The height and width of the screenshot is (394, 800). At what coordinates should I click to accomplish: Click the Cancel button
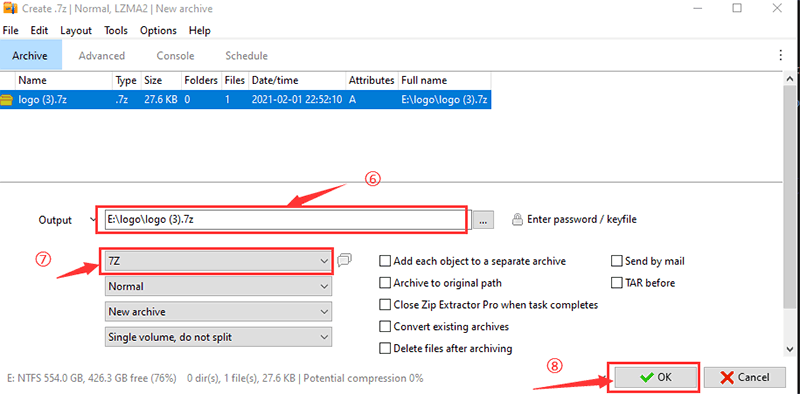744,377
